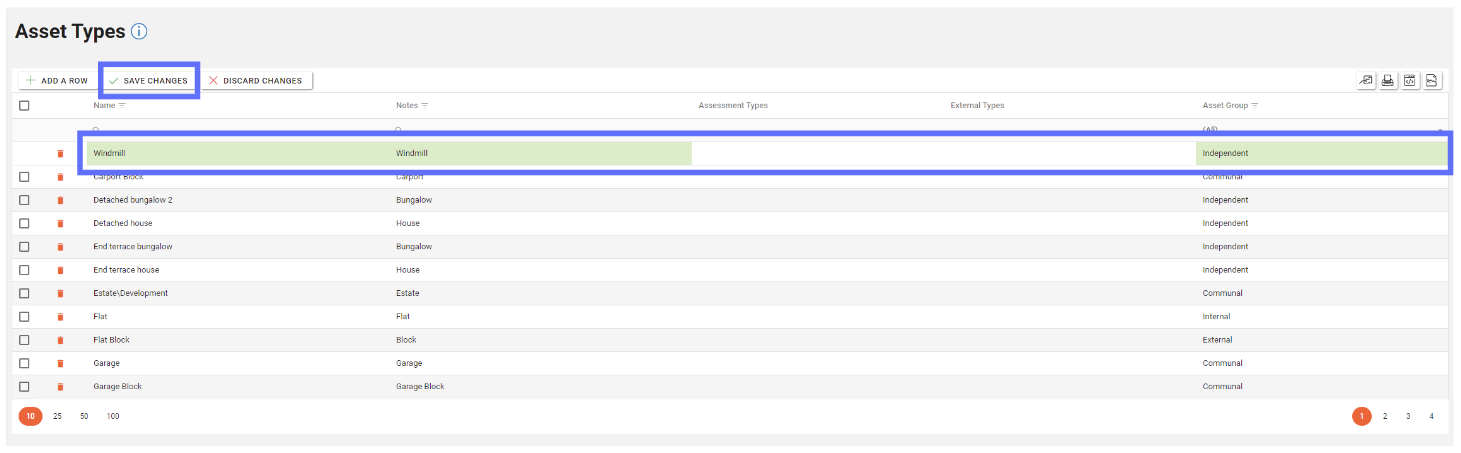This screenshot has height=453, width=1461.
Task: Click the Asset Types info icon
Action: pyautogui.click(x=139, y=31)
